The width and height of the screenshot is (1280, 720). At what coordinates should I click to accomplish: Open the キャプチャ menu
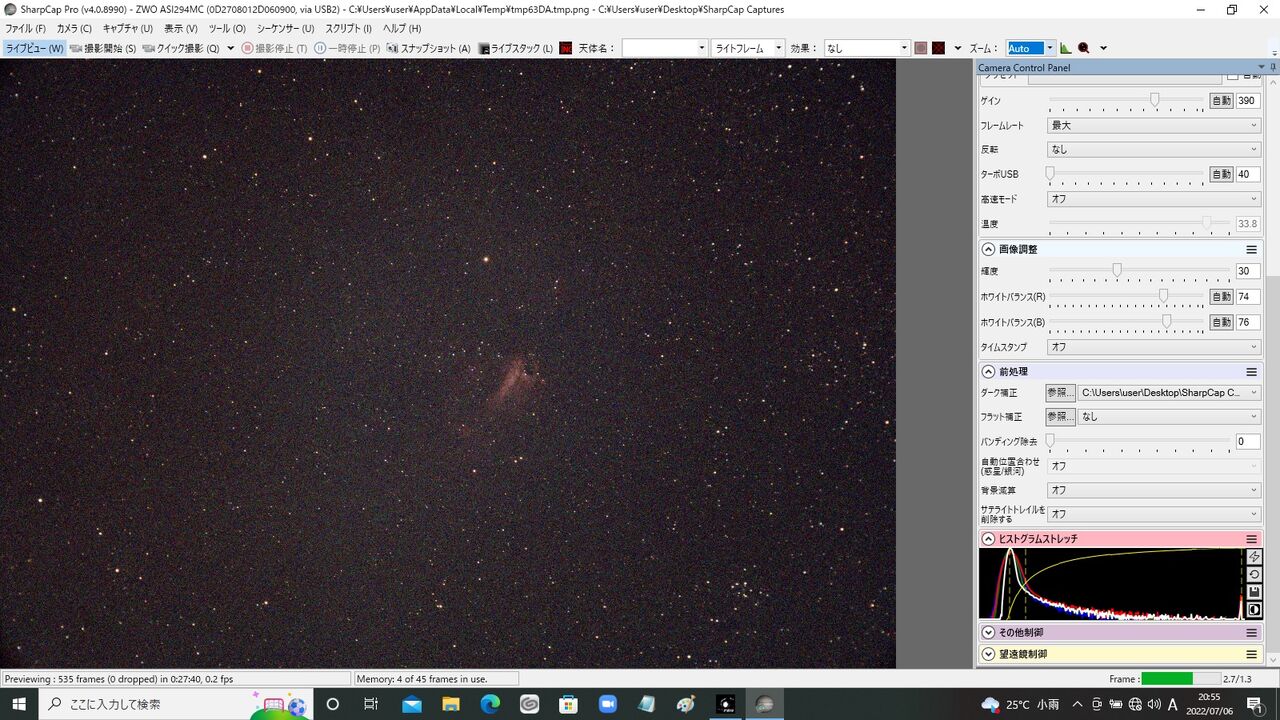tap(128, 29)
